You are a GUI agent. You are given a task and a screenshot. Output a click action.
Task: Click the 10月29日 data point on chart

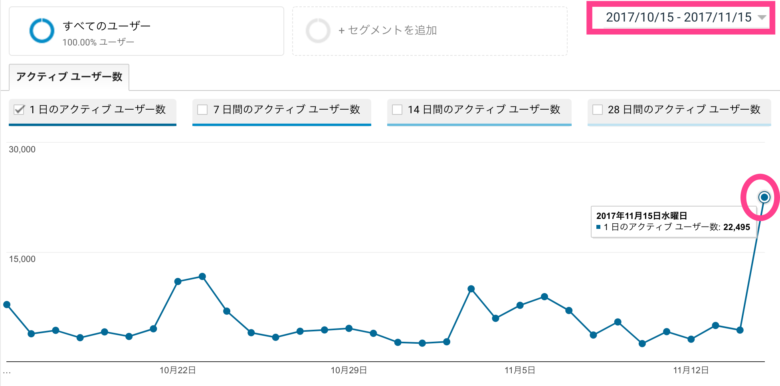point(349,328)
